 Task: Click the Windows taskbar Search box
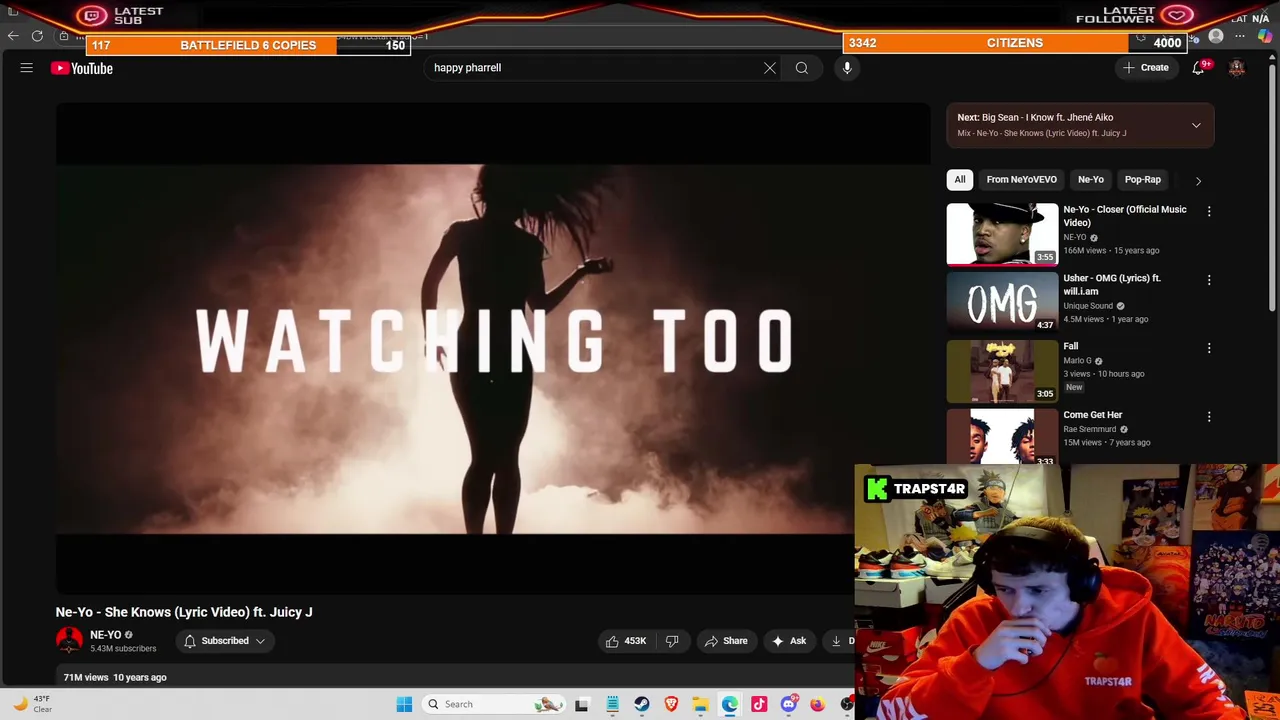click(492, 704)
